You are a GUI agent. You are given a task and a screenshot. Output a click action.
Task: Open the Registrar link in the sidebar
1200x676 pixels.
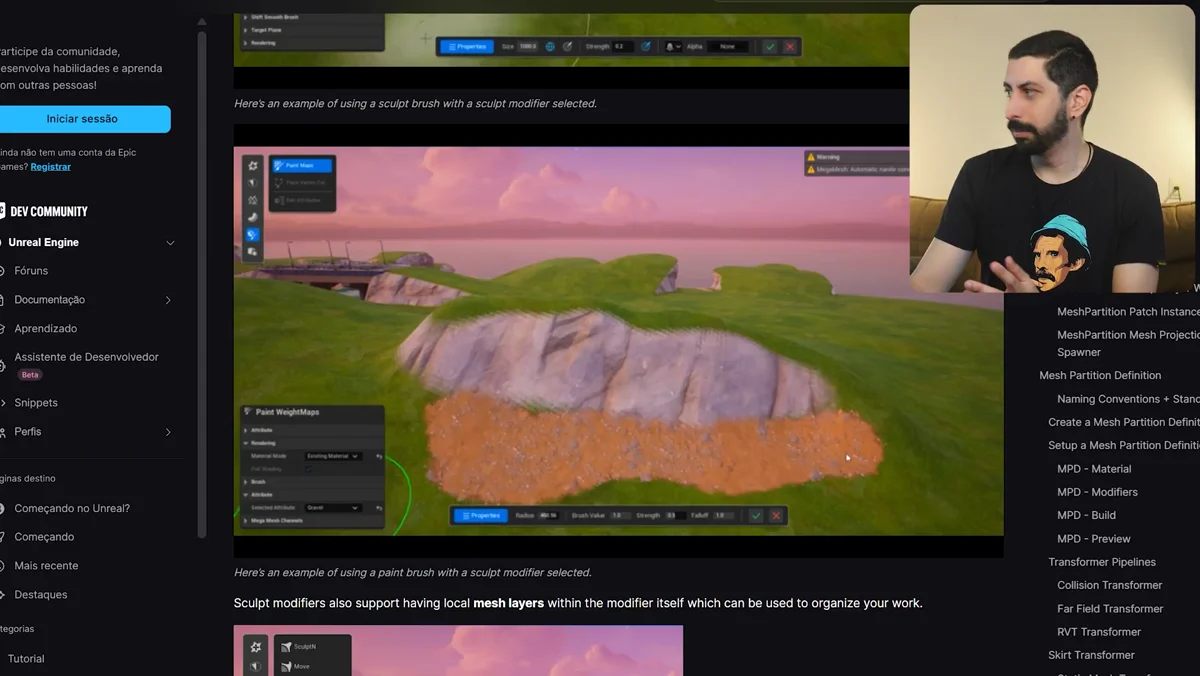pyautogui.click(x=50, y=166)
